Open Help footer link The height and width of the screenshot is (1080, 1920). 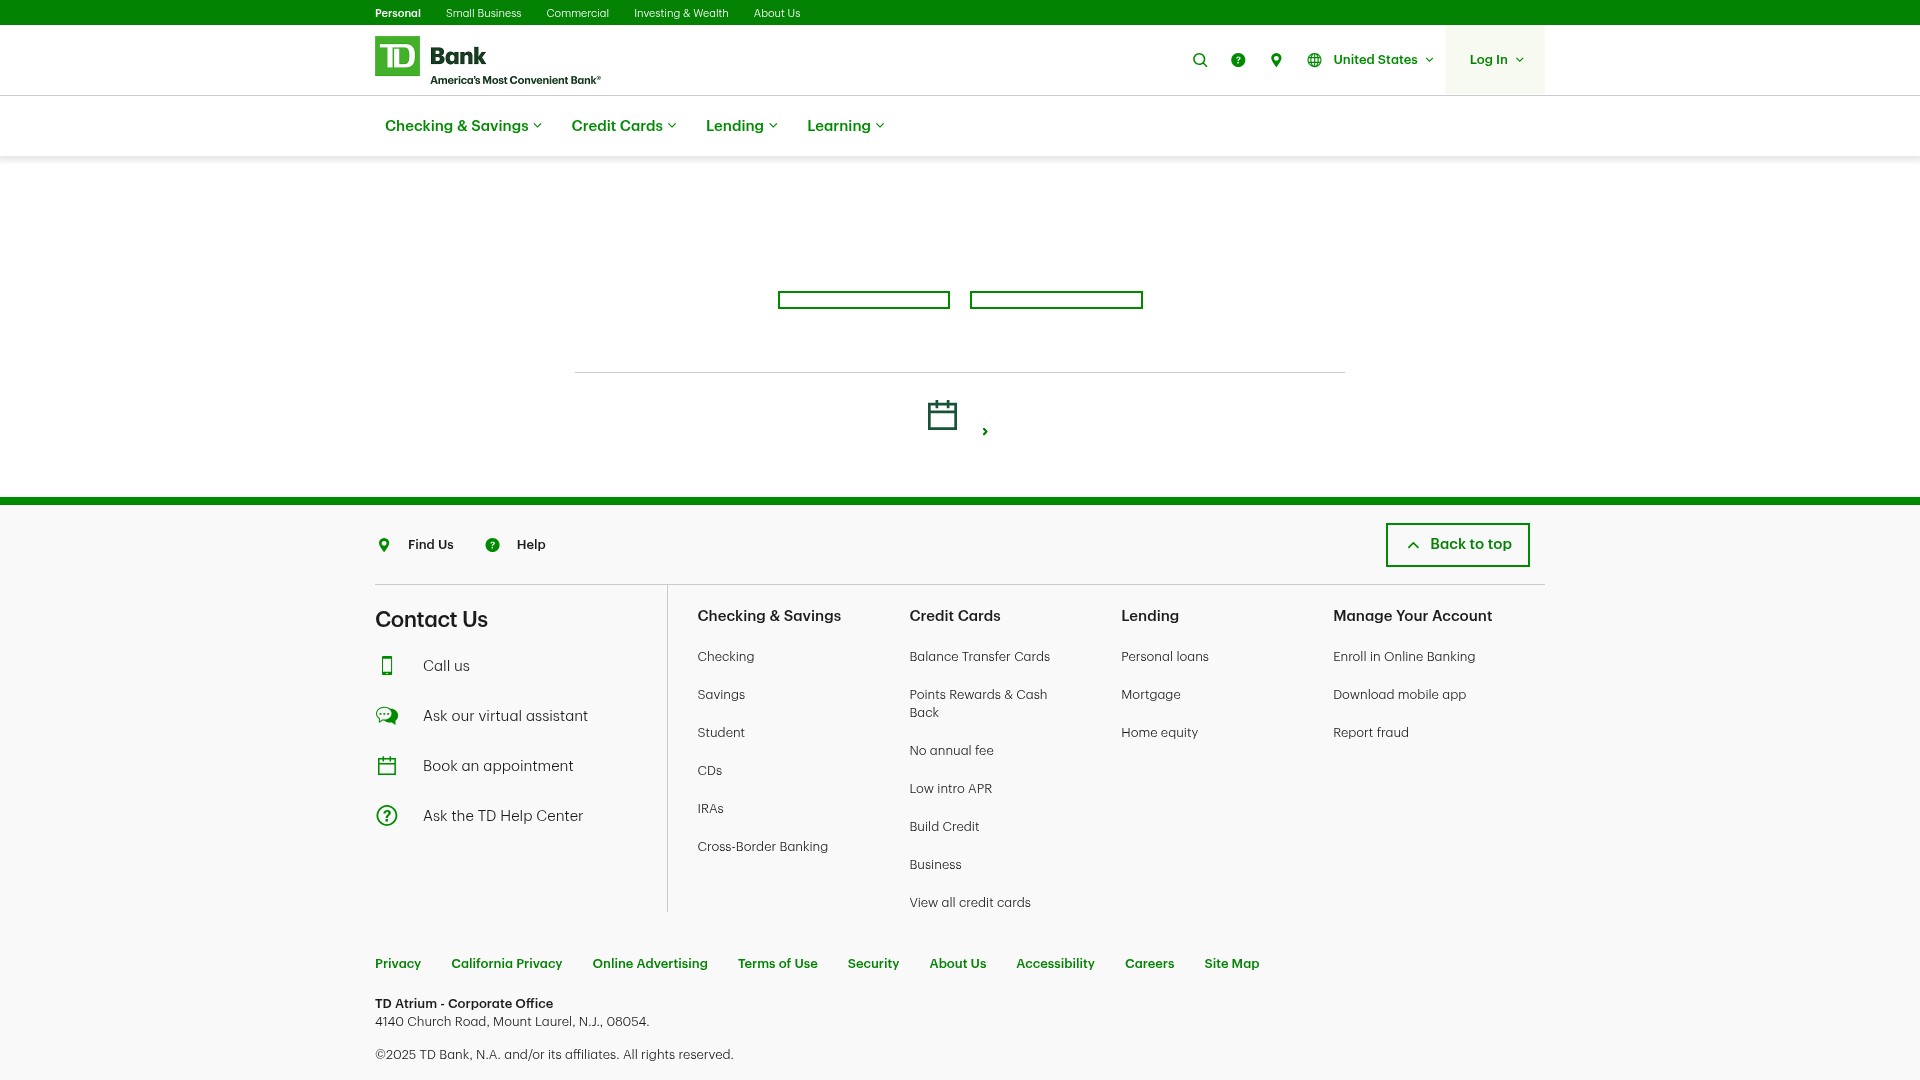pyautogui.click(x=531, y=545)
